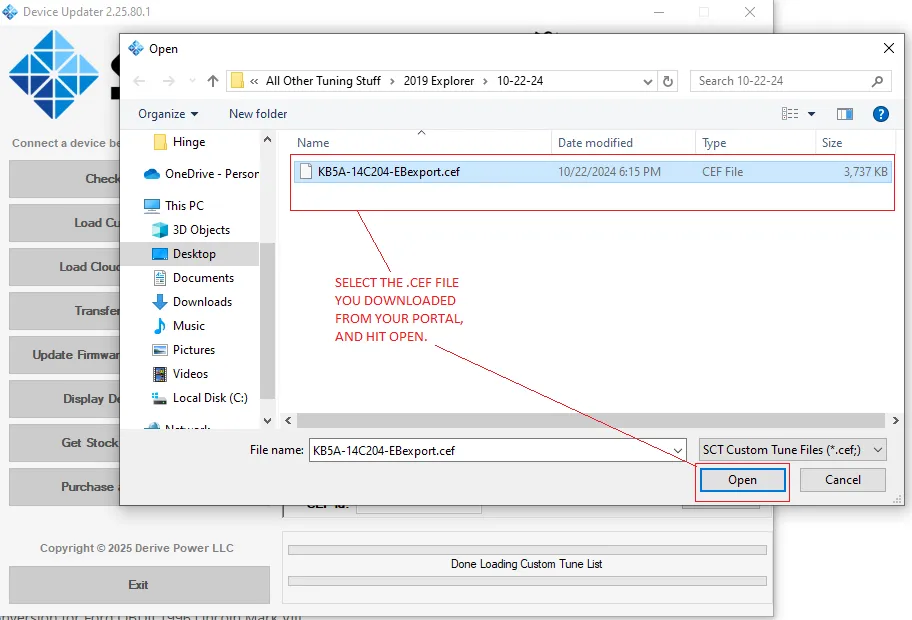Expand the hidden breadcrumb path chevrons
The image size is (912, 620).
tap(254, 81)
